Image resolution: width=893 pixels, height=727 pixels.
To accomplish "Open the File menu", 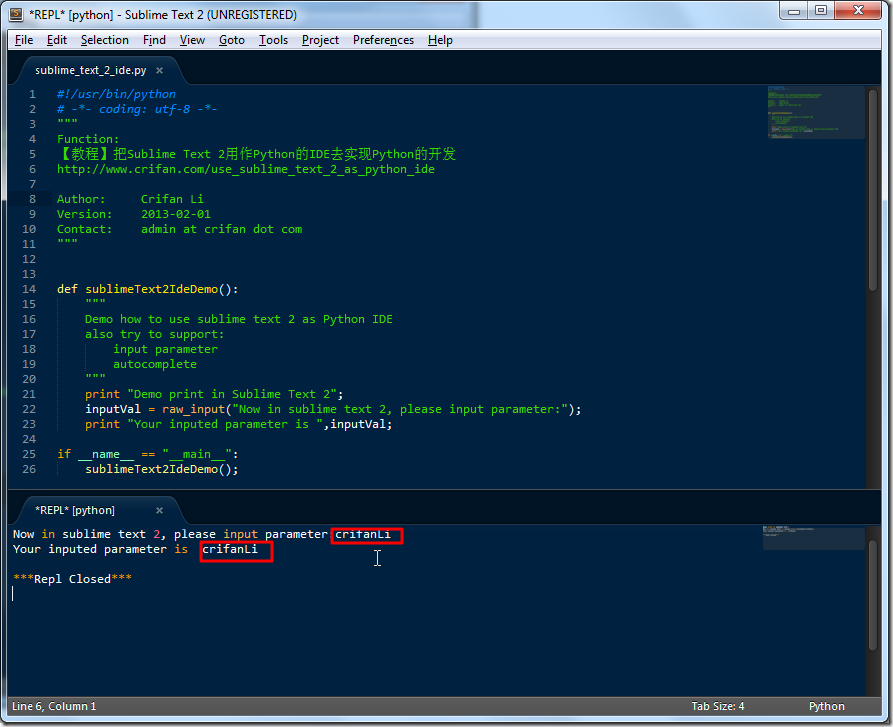I will click(x=23, y=40).
